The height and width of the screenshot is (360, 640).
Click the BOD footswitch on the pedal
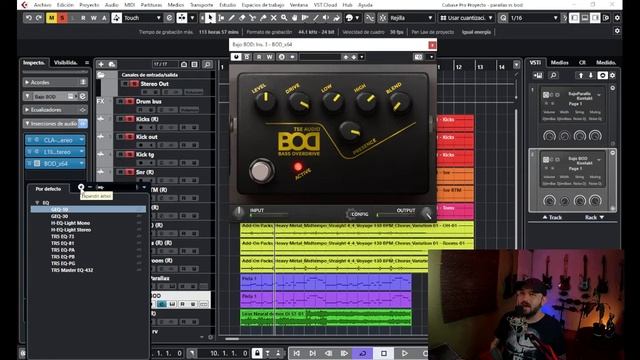point(261,171)
